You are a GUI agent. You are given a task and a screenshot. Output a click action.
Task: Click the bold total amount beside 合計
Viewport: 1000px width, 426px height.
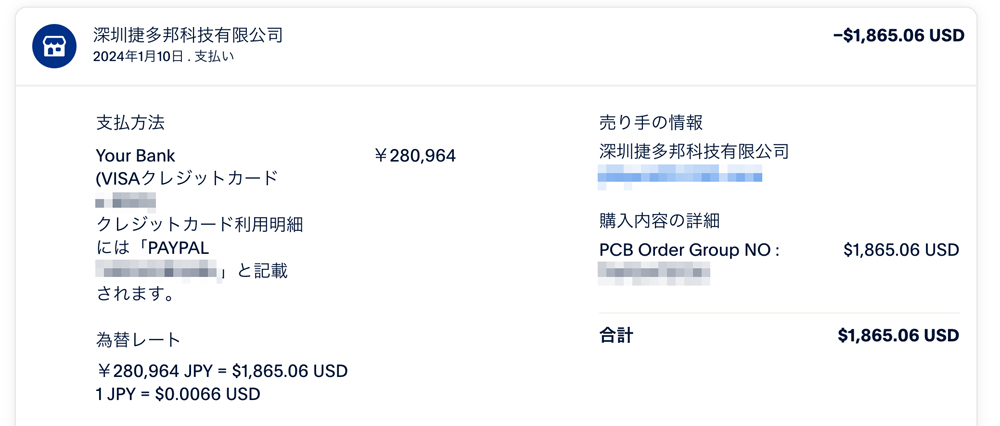(x=898, y=336)
